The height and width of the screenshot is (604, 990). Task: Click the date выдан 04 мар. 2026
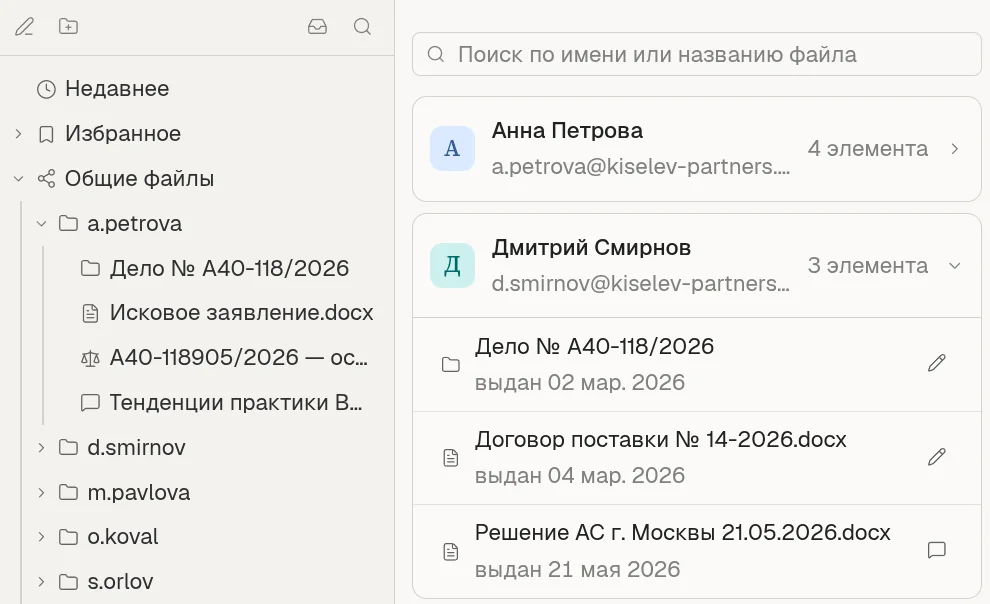[580, 475]
